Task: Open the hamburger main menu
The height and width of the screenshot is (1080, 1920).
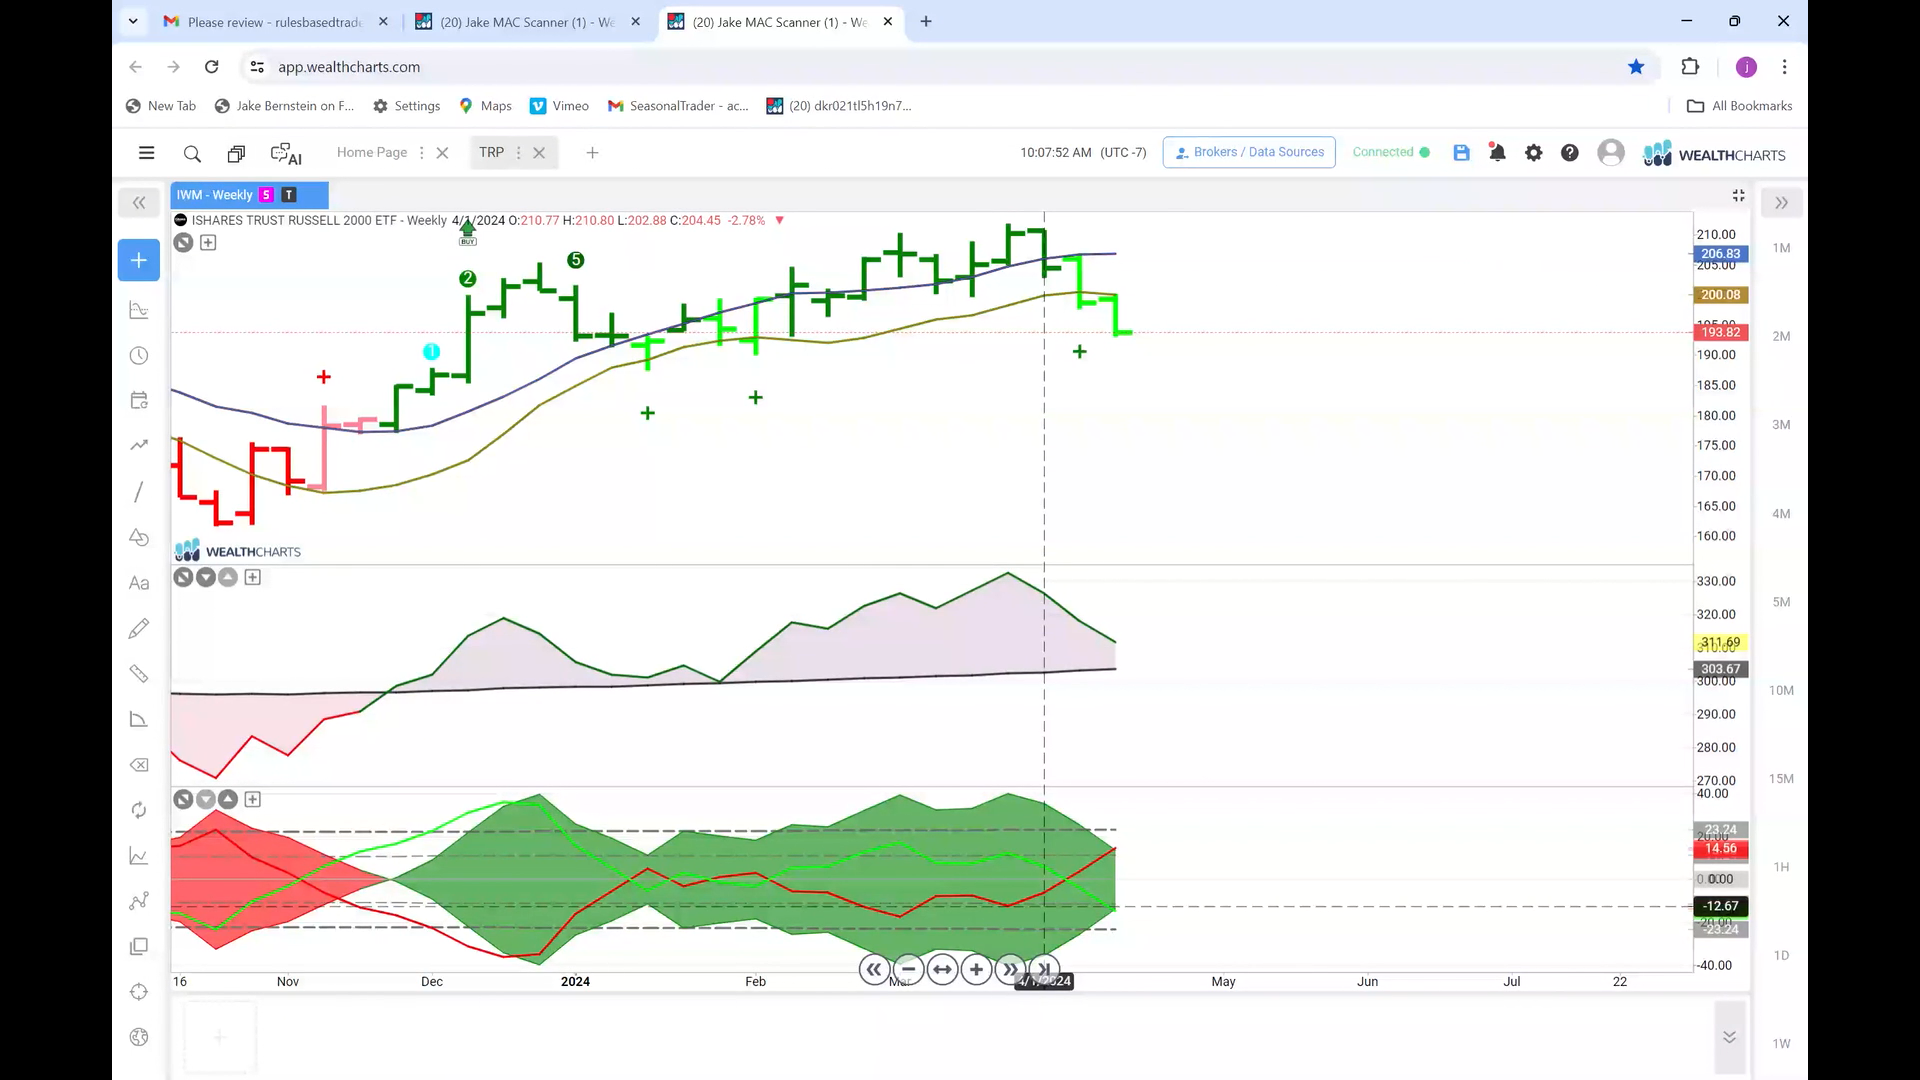Action: pyautogui.click(x=146, y=153)
